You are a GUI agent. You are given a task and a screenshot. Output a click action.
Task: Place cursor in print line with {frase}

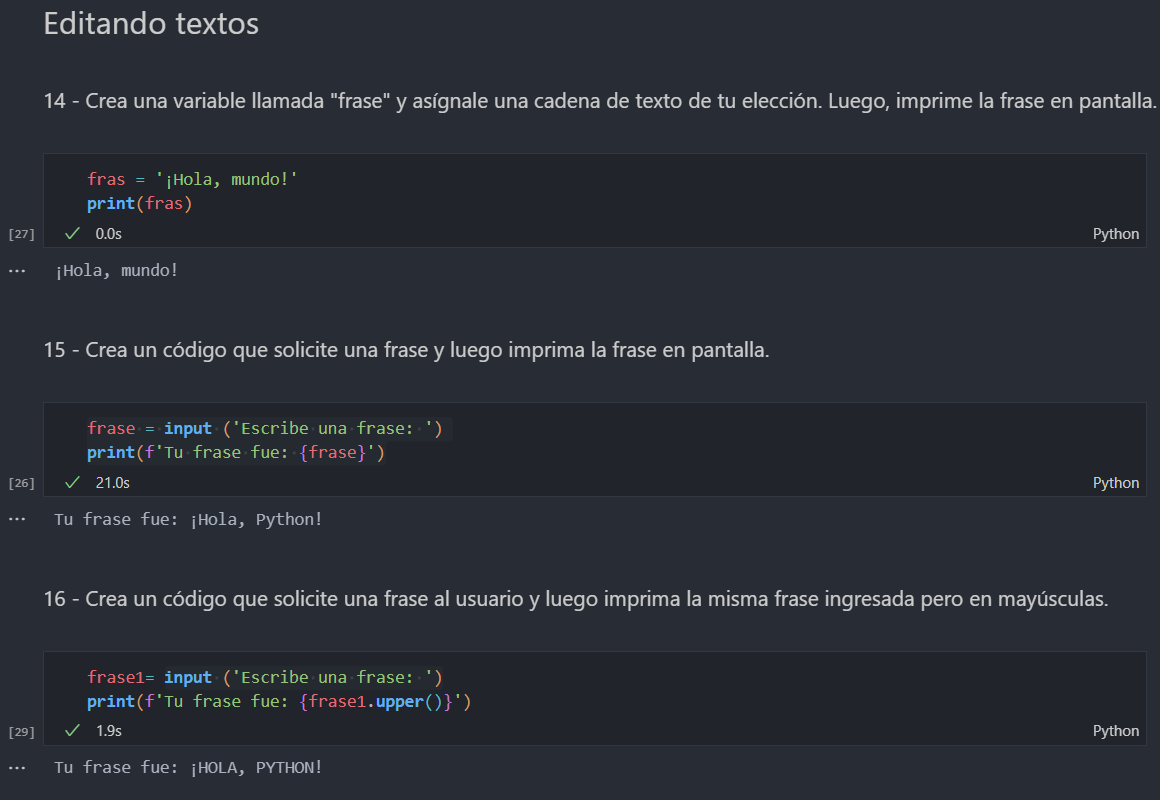coord(236,452)
